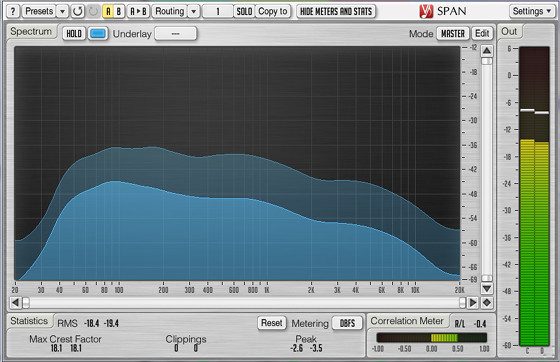Viewport: 560px width, 362px height.
Task: Open the Underlay selector
Action: 175,34
